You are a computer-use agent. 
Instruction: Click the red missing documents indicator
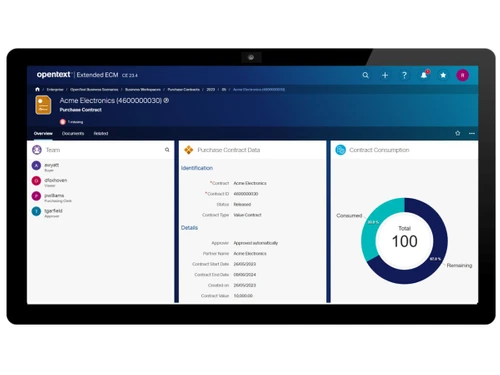[62, 122]
